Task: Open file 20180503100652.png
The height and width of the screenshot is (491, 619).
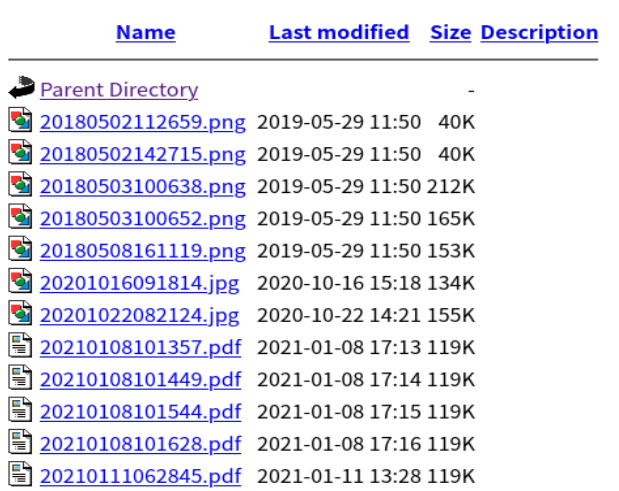Action: 143,219
